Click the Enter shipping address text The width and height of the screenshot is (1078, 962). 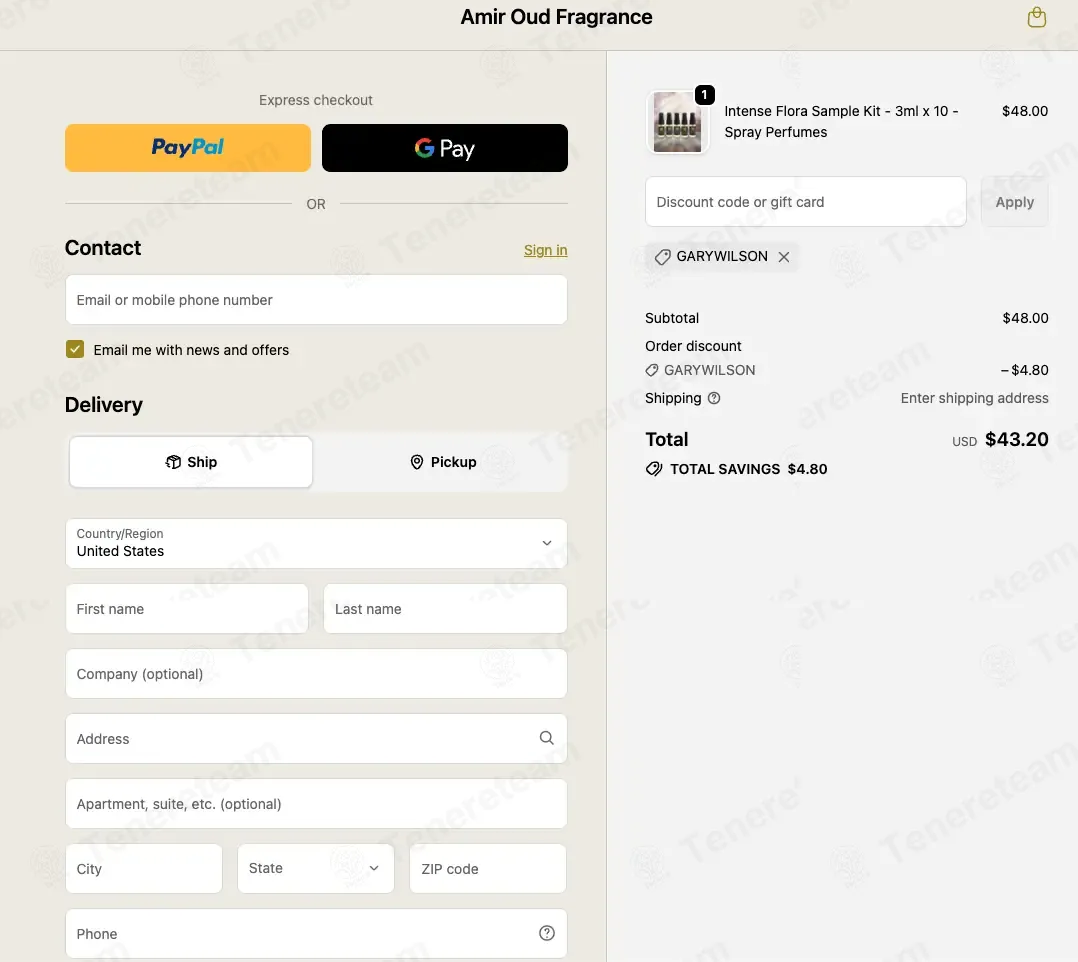pos(974,398)
